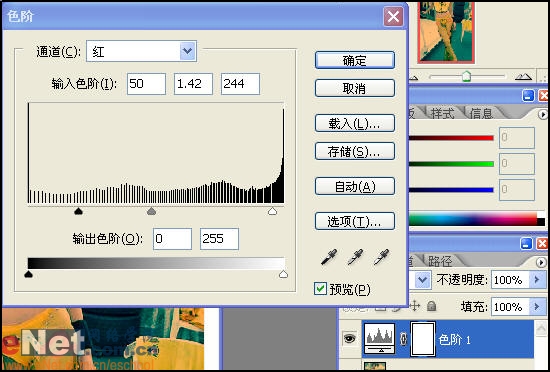550x372 pixels.
Task: Click the output levels field showing 255
Action: pyautogui.click(x=219, y=239)
